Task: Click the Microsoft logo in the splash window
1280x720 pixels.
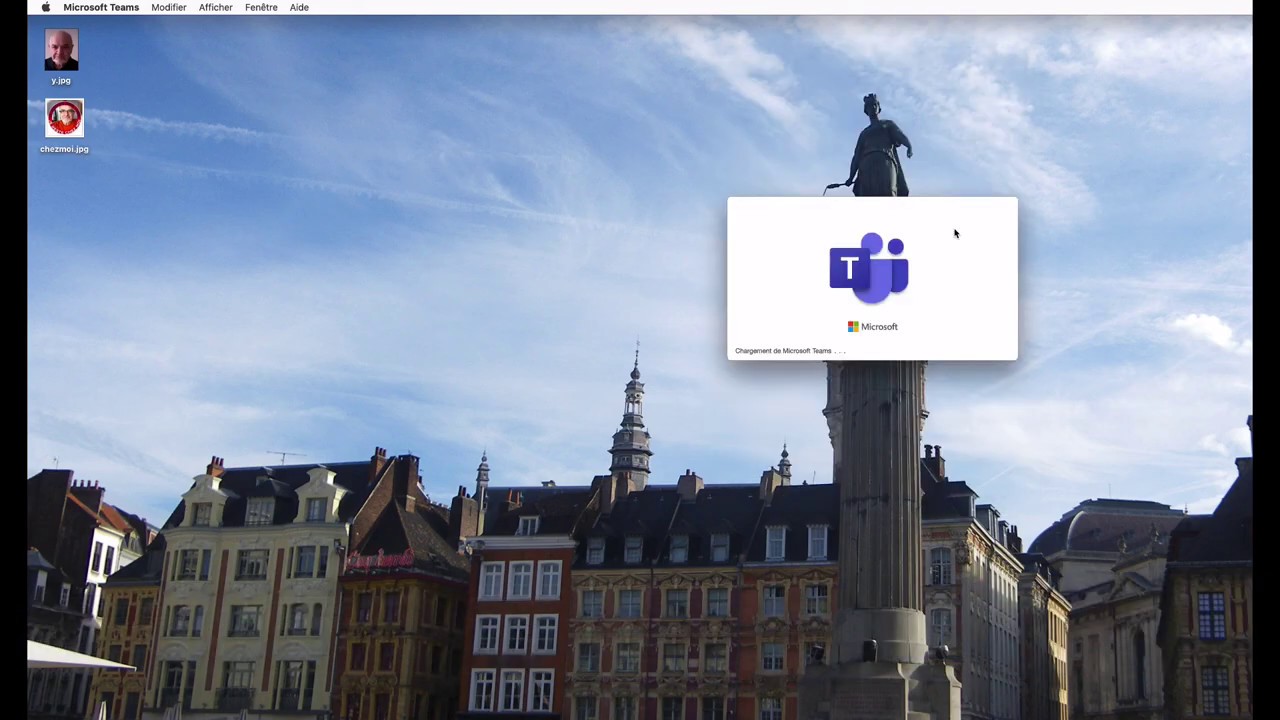Action: [x=873, y=327]
